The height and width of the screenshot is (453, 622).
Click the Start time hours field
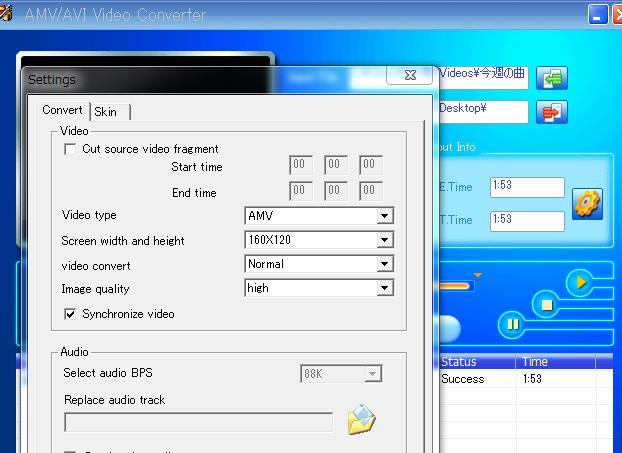pyautogui.click(x=301, y=165)
